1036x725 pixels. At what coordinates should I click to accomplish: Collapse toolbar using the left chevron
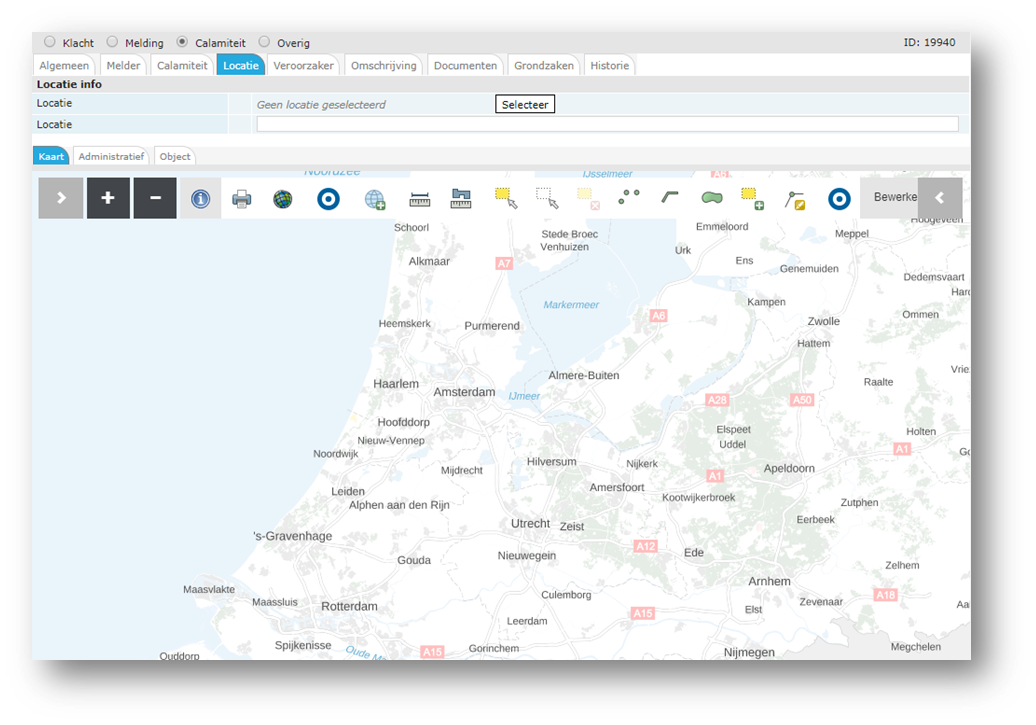click(x=940, y=198)
